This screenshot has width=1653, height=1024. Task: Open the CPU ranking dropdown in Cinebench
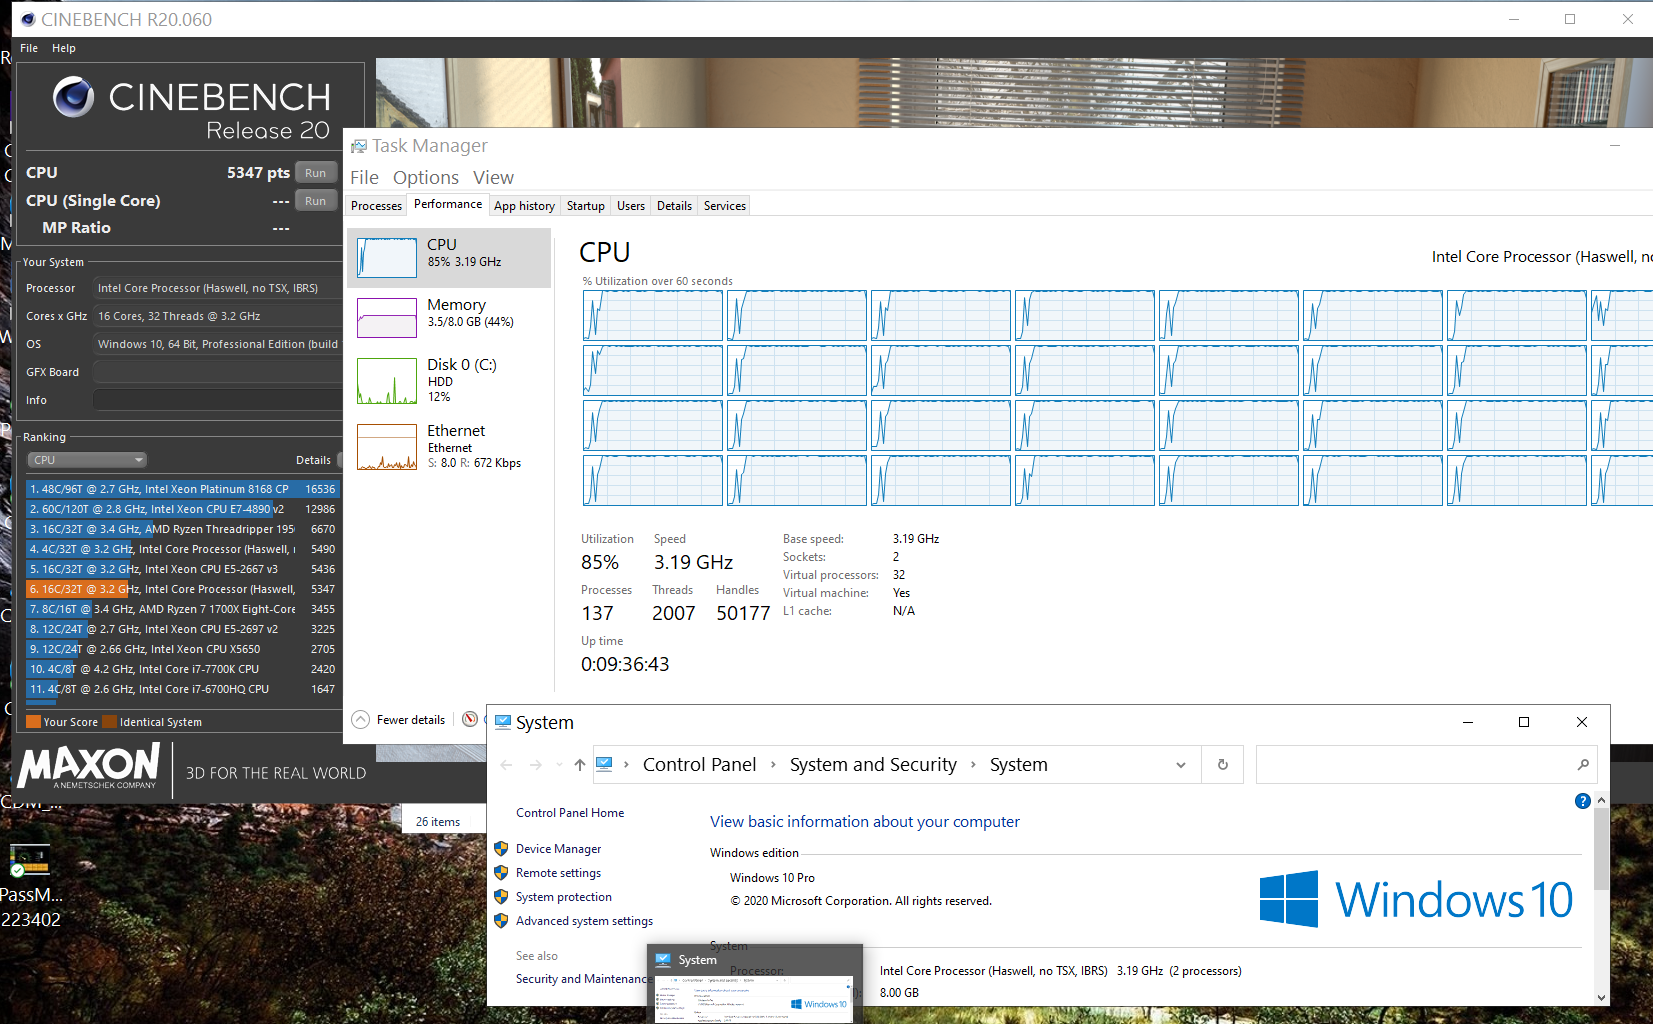coord(87,459)
